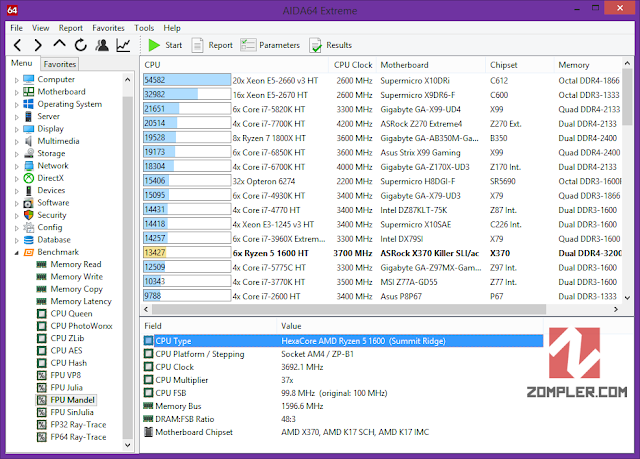Expand the Display tree node
Image resolution: width=640 pixels, height=459 pixels.
click(x=17, y=129)
